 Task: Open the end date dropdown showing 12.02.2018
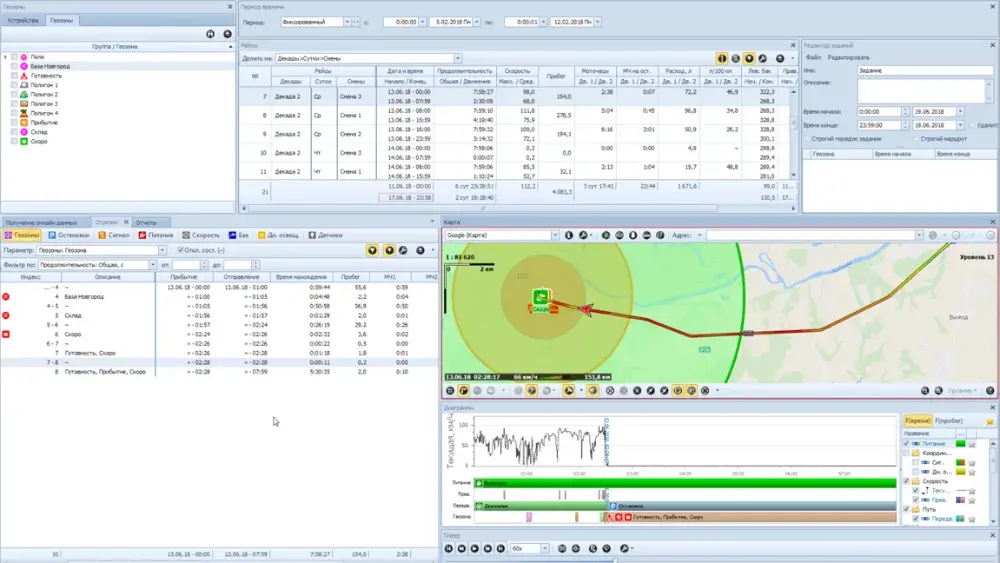pyautogui.click(x=598, y=22)
